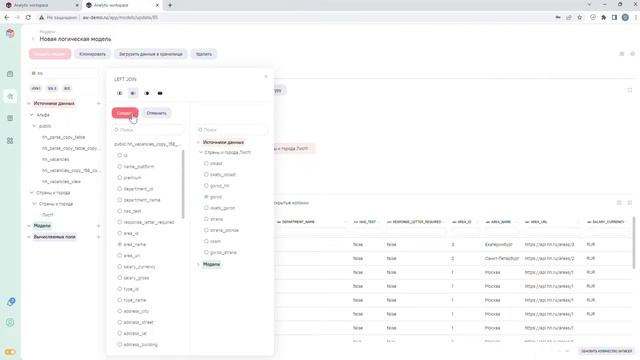Select the area_name radio button
The width and height of the screenshot is (640, 360).
pyautogui.click(x=120, y=244)
